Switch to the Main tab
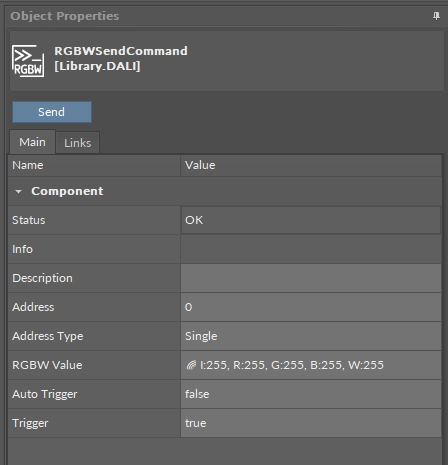 (32, 142)
